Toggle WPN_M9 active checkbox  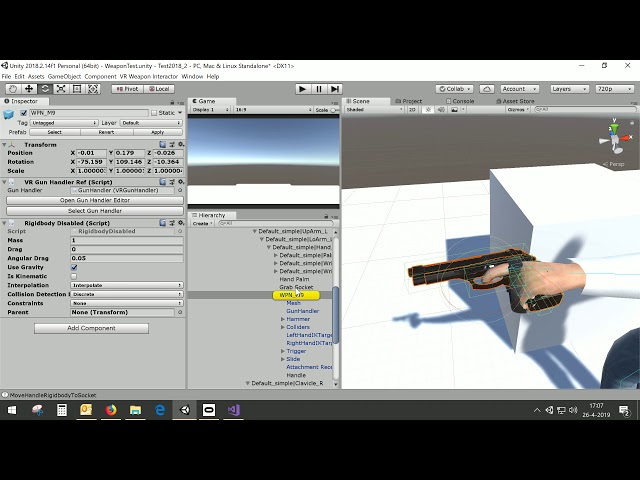pos(24,113)
